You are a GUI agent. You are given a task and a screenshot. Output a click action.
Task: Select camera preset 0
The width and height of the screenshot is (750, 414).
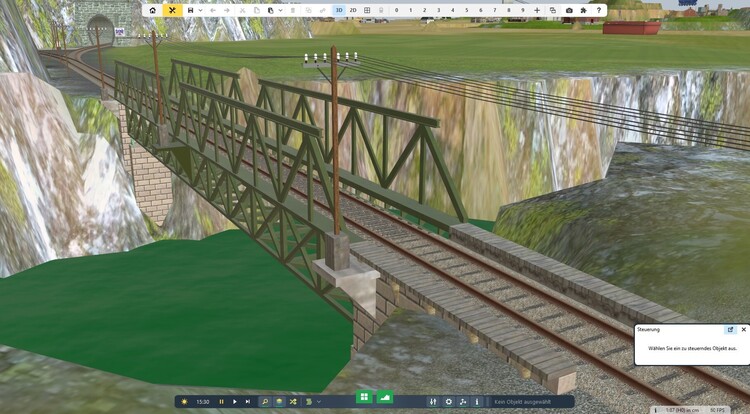pos(397,10)
